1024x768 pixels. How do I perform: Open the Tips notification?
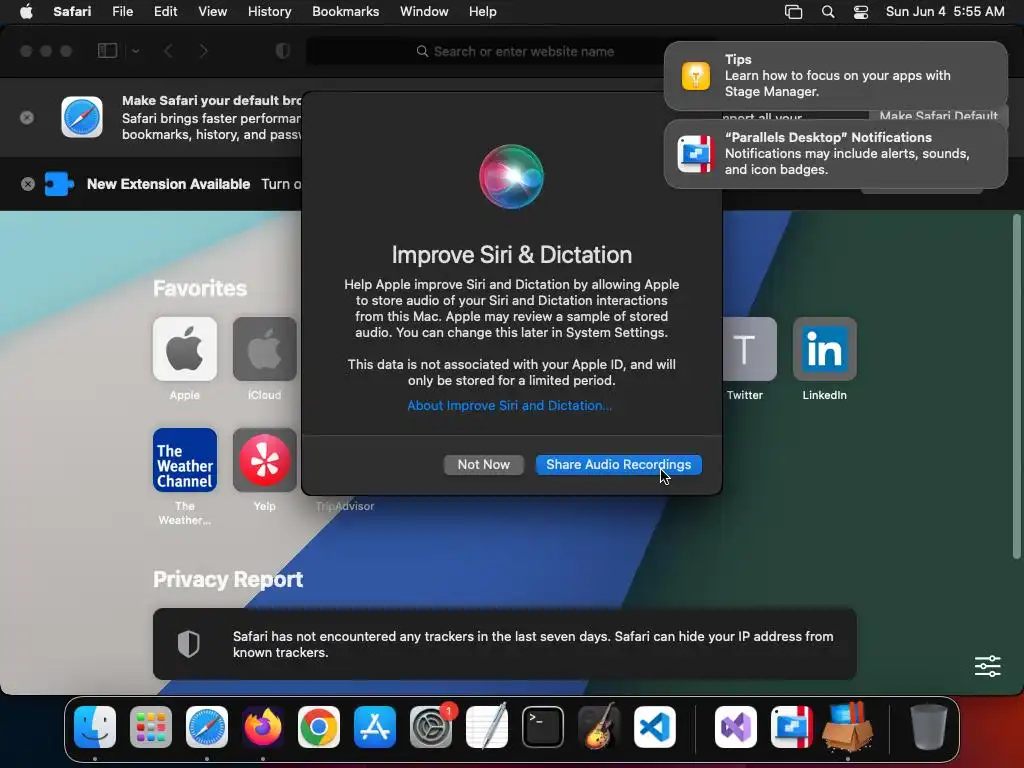835,76
